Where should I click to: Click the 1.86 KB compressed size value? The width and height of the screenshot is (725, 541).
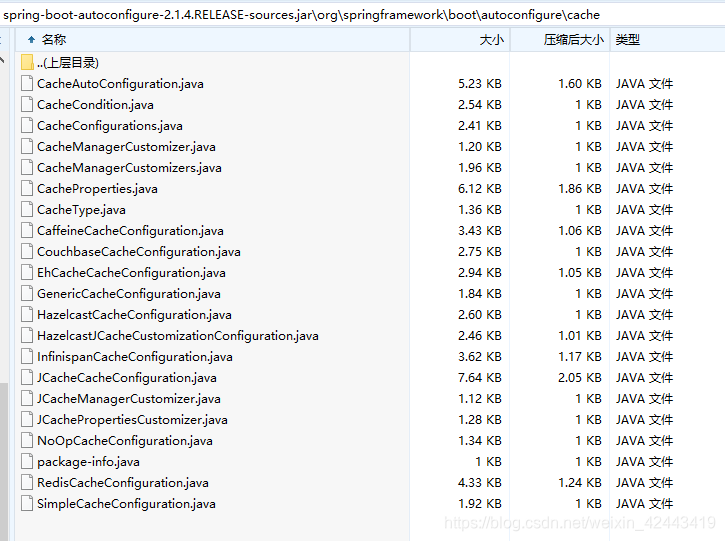point(580,189)
